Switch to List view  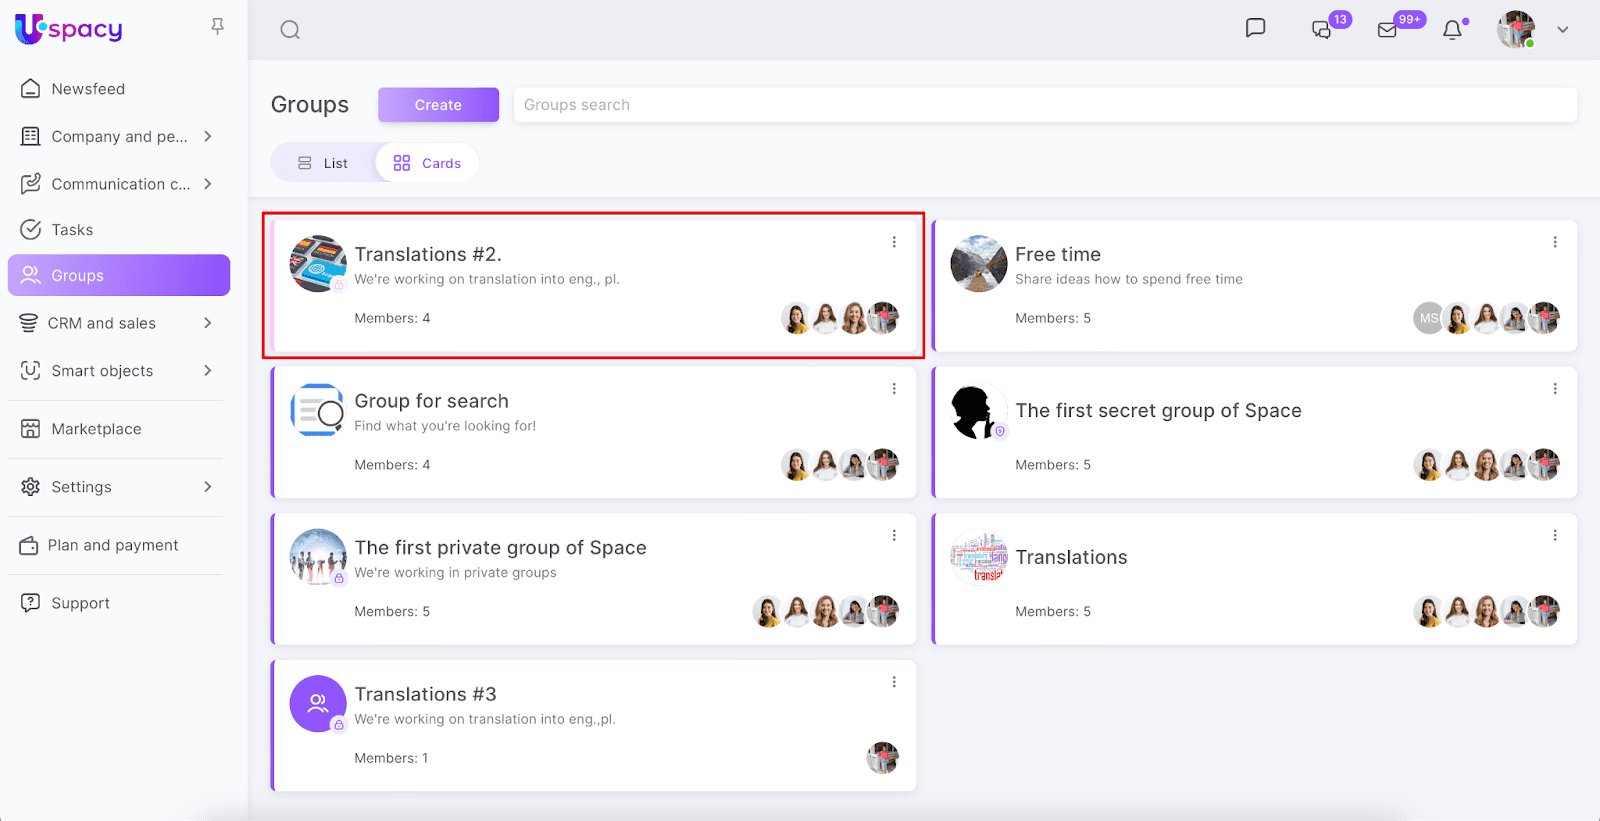[323, 163]
